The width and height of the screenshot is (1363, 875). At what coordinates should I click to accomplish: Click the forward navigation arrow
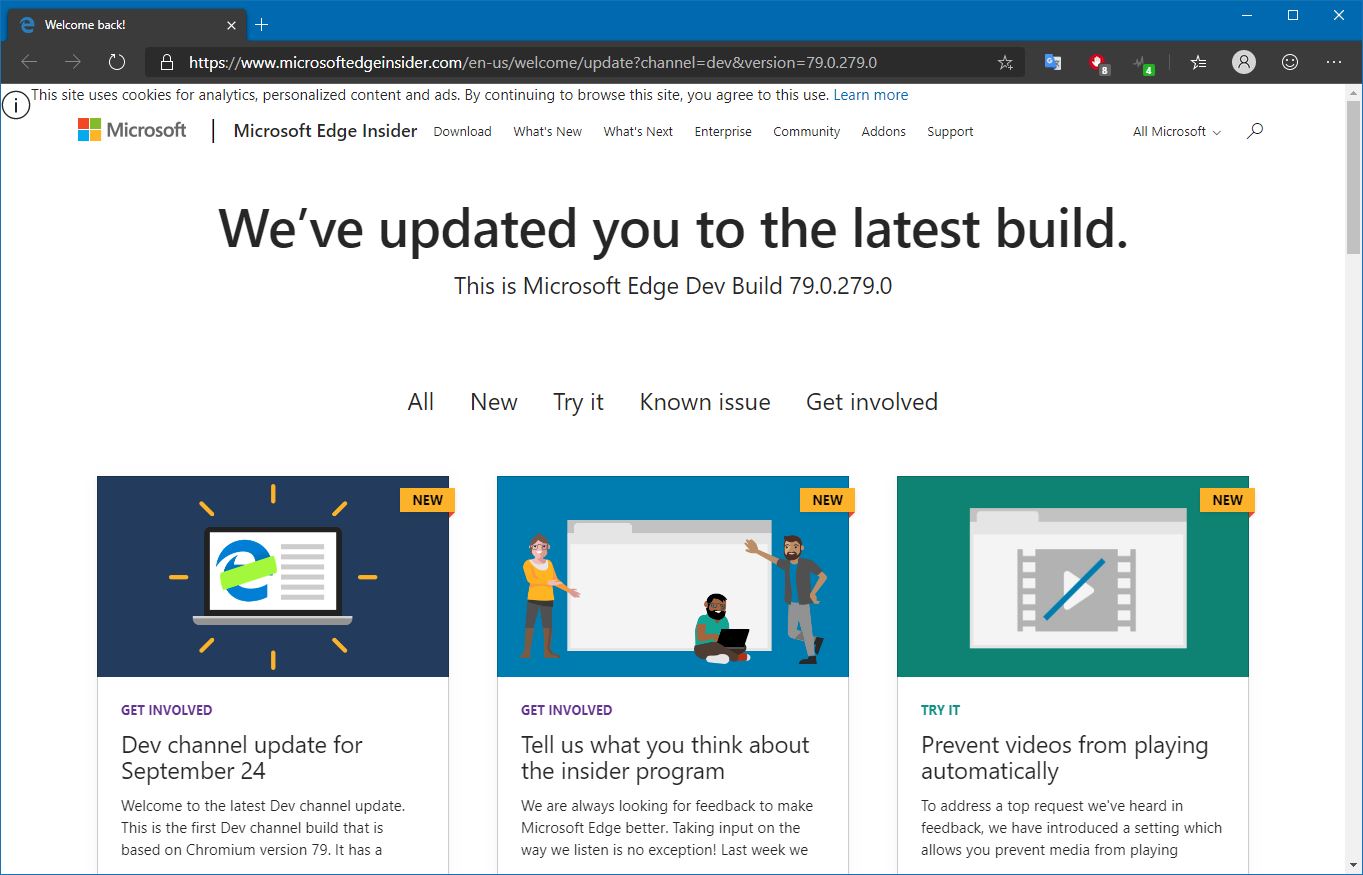pyautogui.click(x=73, y=62)
